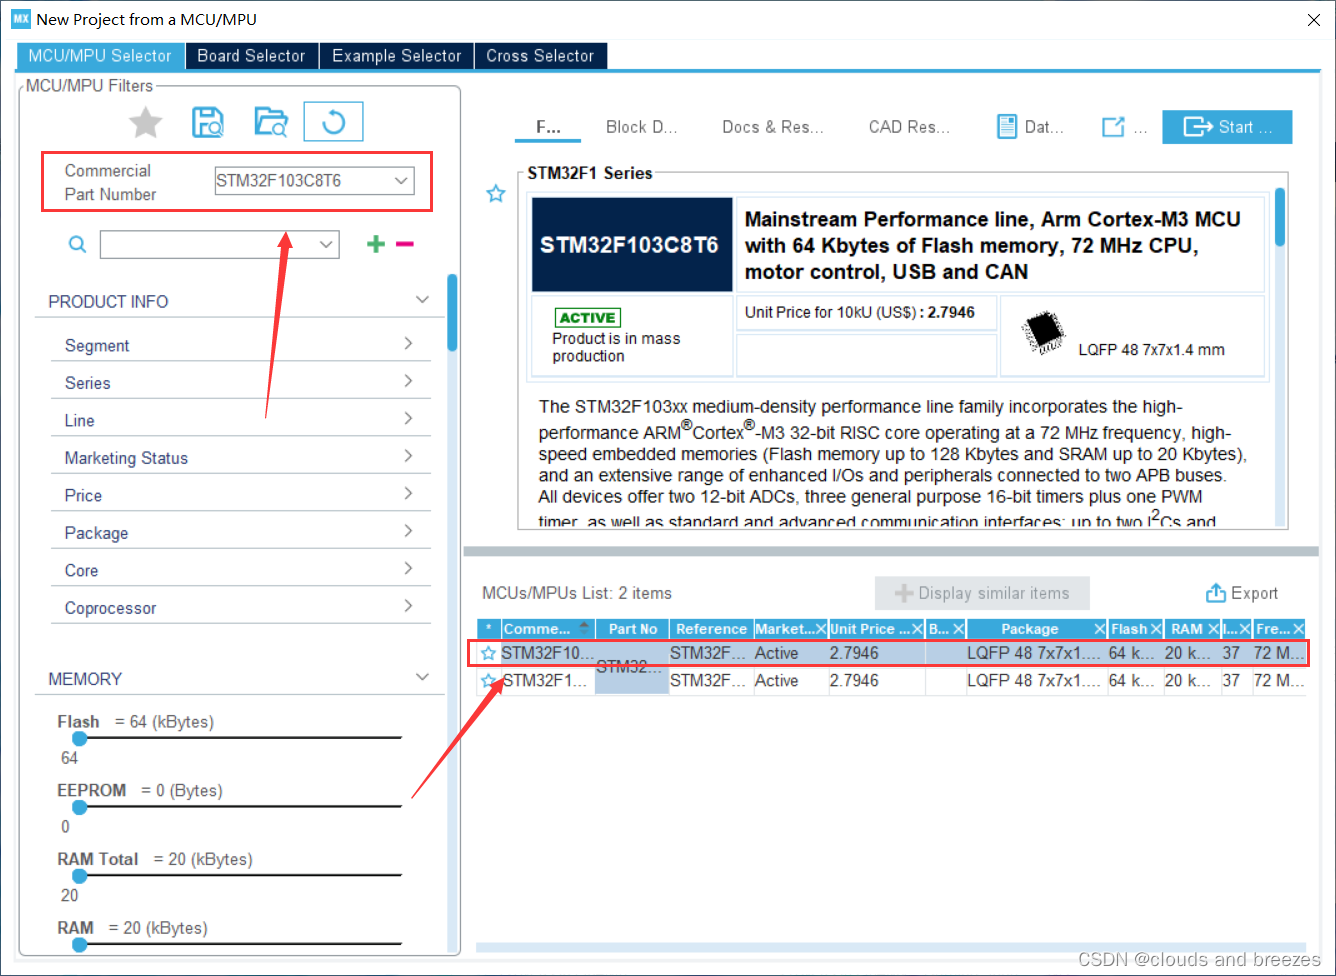Screen dimensions: 1336x976
Task: Open Commercial Part Number dropdown
Action: coord(401,181)
